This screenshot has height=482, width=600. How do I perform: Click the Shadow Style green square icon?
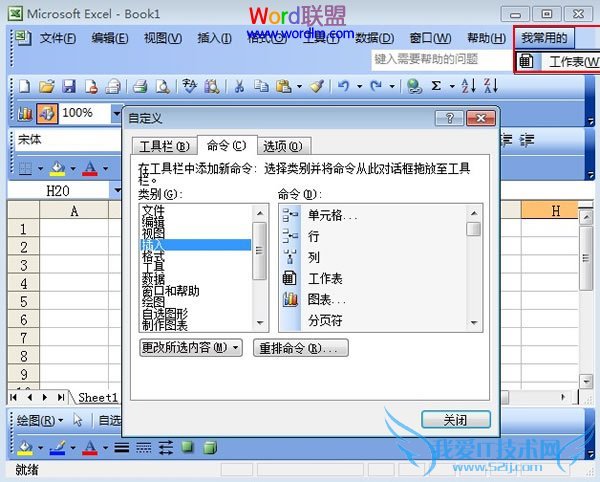tap(188, 446)
